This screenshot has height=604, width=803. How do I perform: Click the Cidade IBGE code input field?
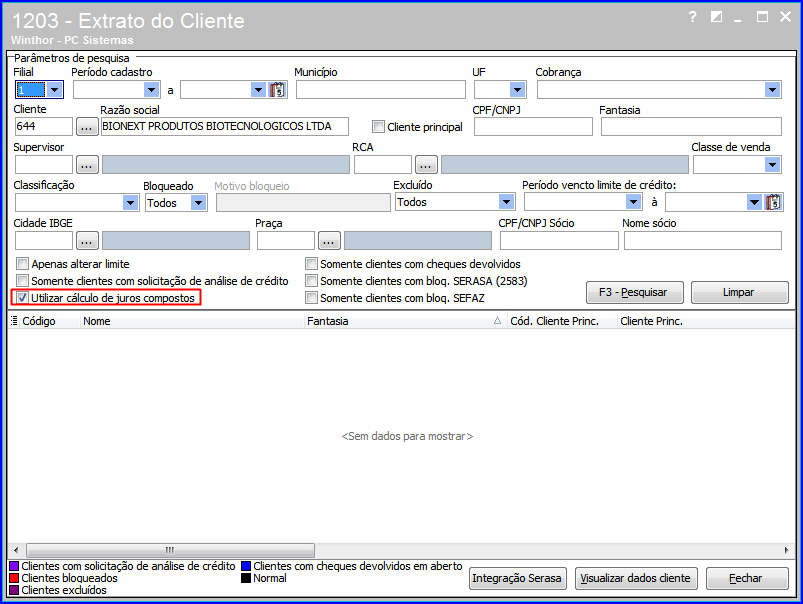pos(44,240)
